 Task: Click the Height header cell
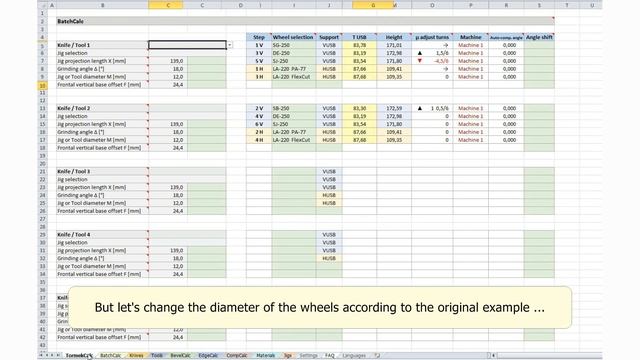pyautogui.click(x=394, y=37)
